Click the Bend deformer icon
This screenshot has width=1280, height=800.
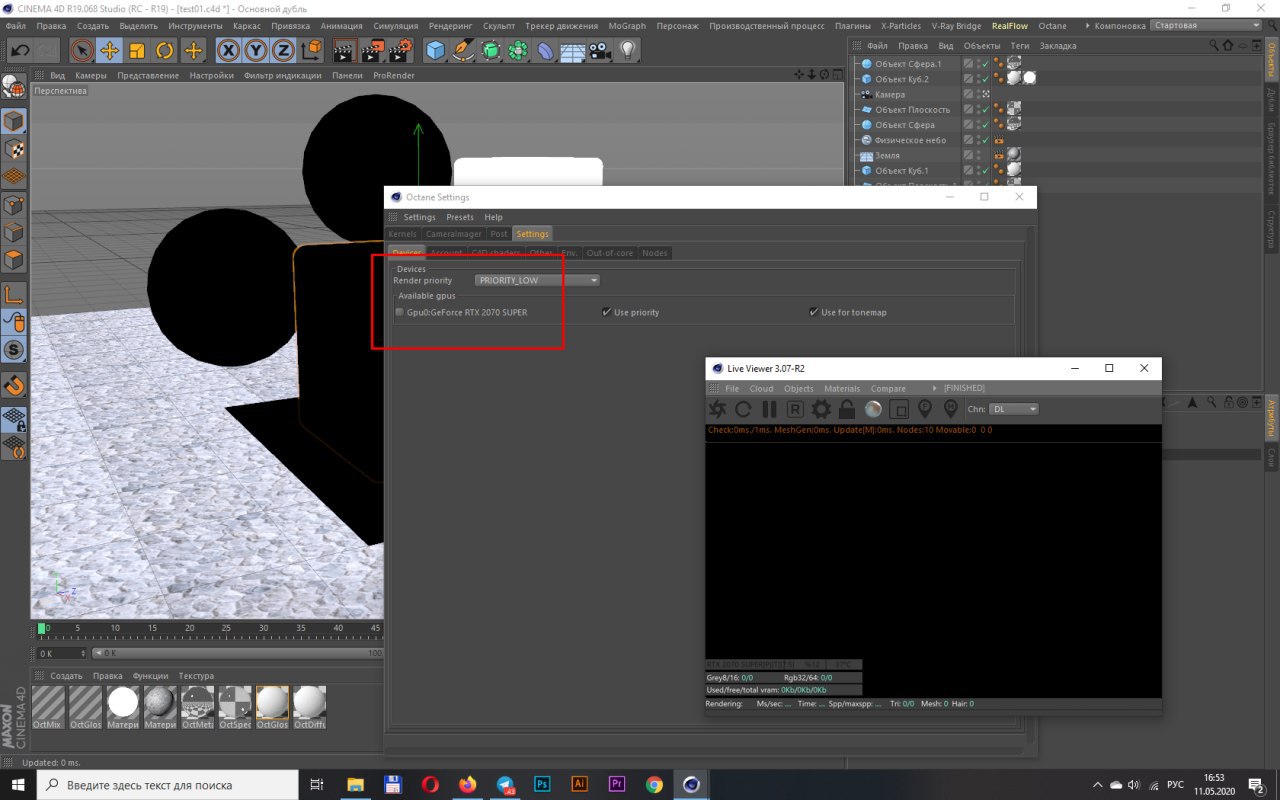click(x=545, y=49)
